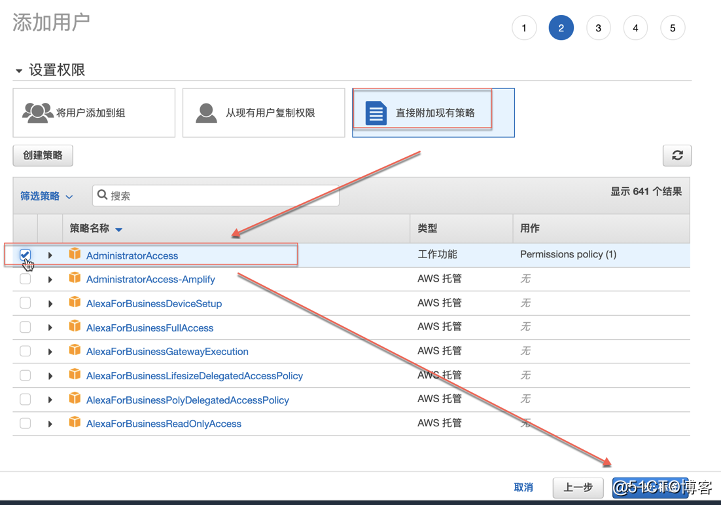Click the 工作功能 type cell
Screen dimensions: 722x506
[437, 254]
